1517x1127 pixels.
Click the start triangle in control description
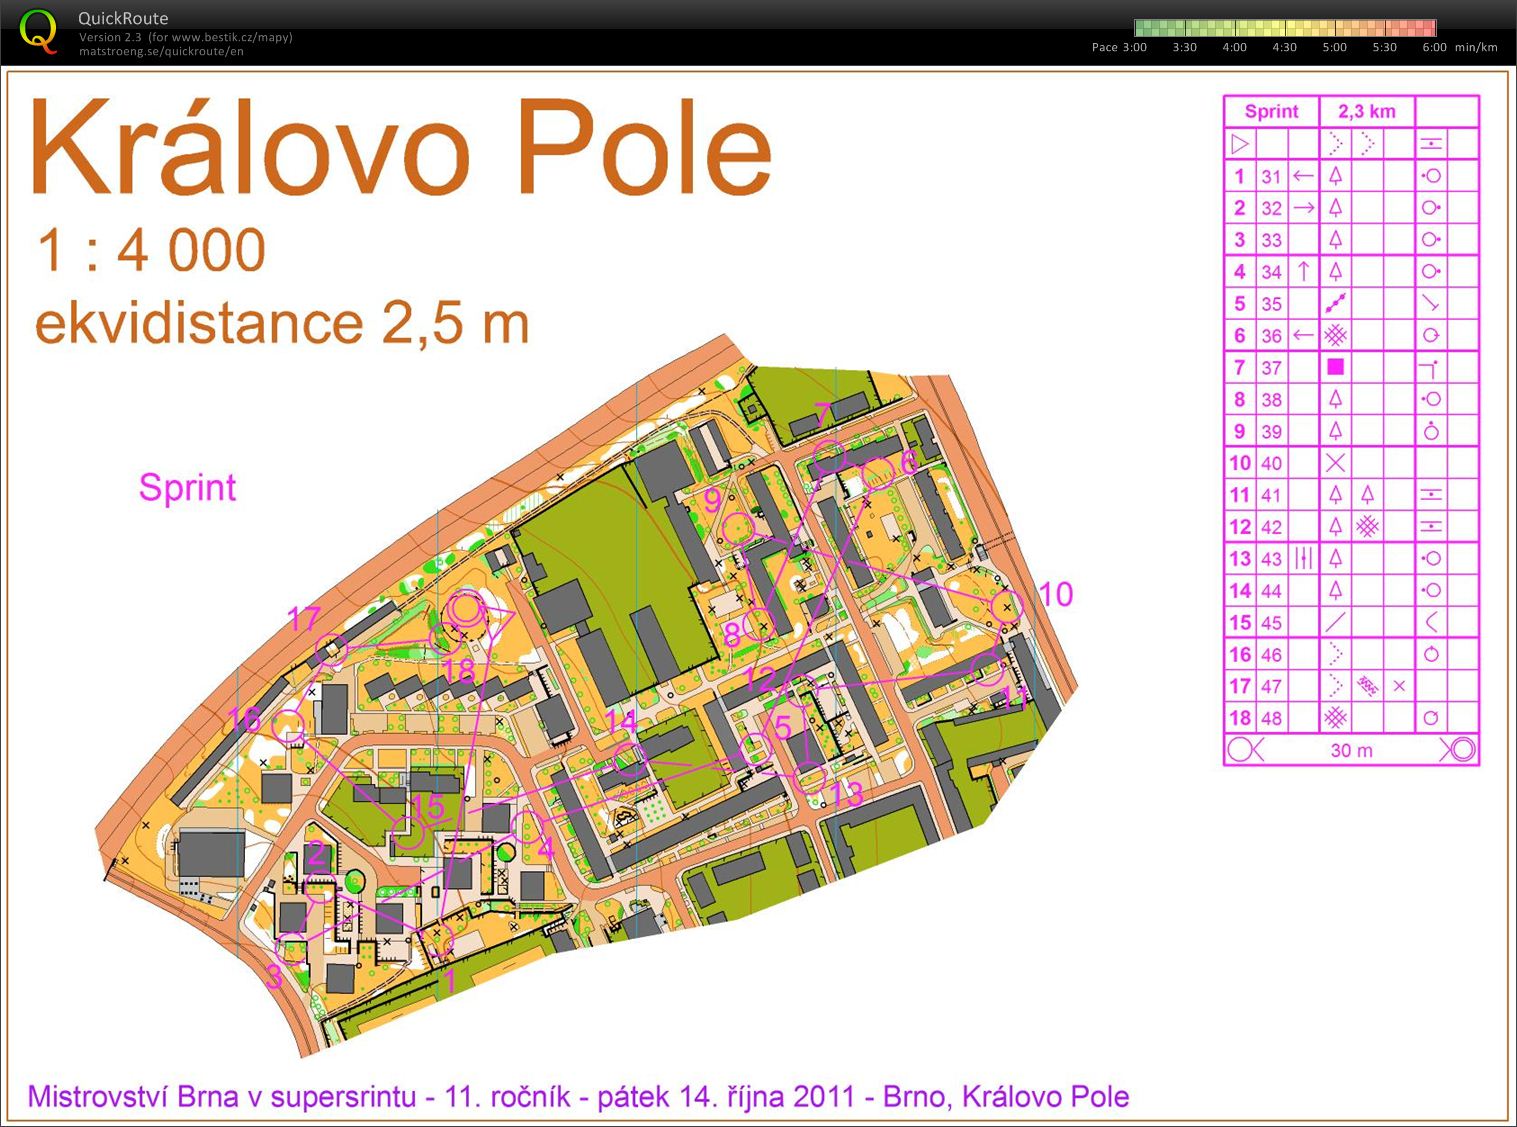tap(1240, 144)
